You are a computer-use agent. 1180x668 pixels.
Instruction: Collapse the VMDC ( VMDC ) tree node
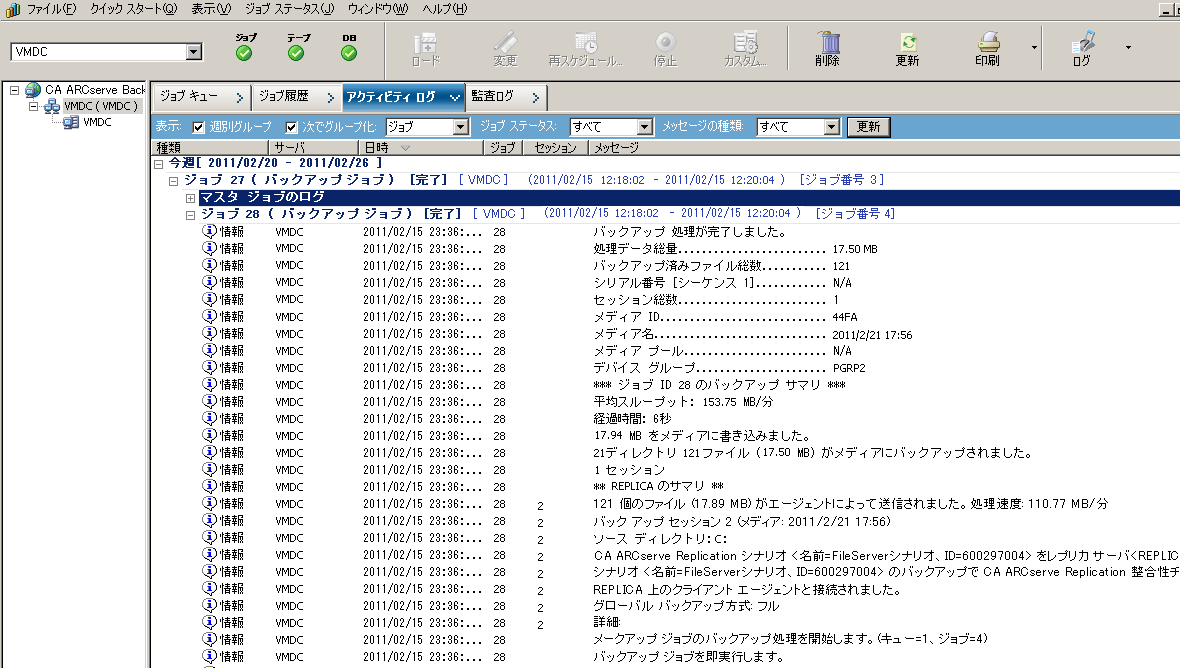[x=33, y=106]
